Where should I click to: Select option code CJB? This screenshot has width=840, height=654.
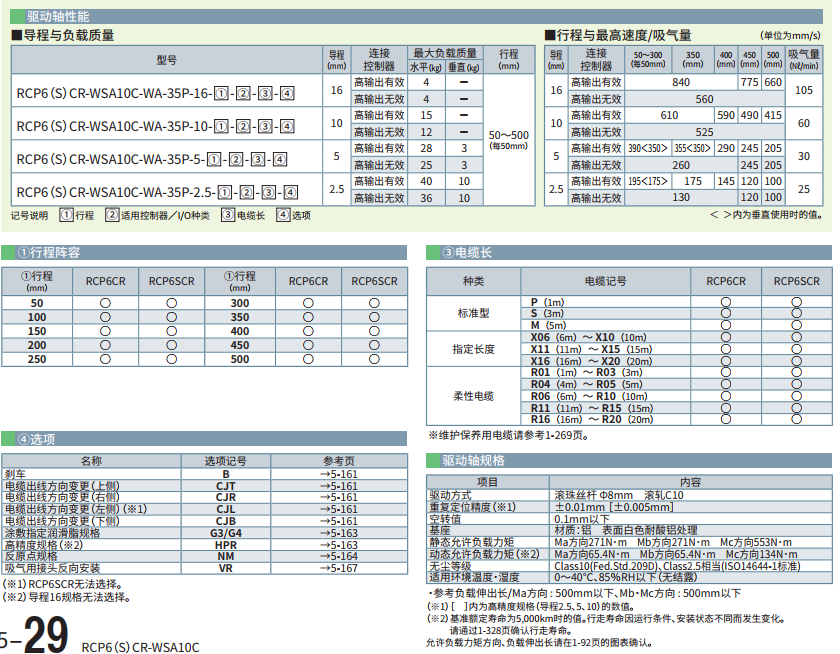coord(226,521)
